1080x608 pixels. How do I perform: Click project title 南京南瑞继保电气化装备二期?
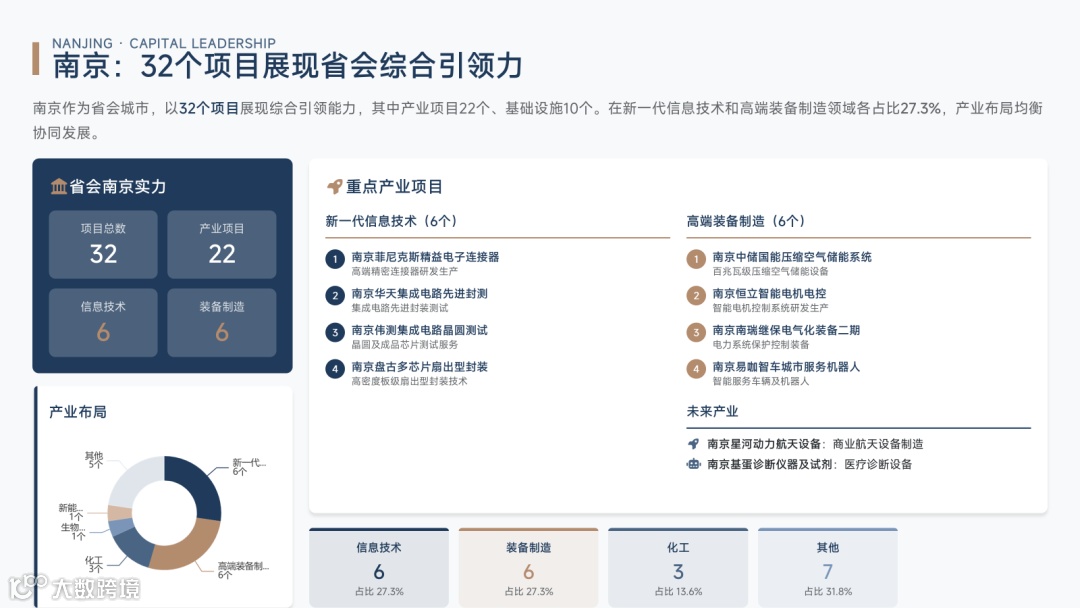786,330
